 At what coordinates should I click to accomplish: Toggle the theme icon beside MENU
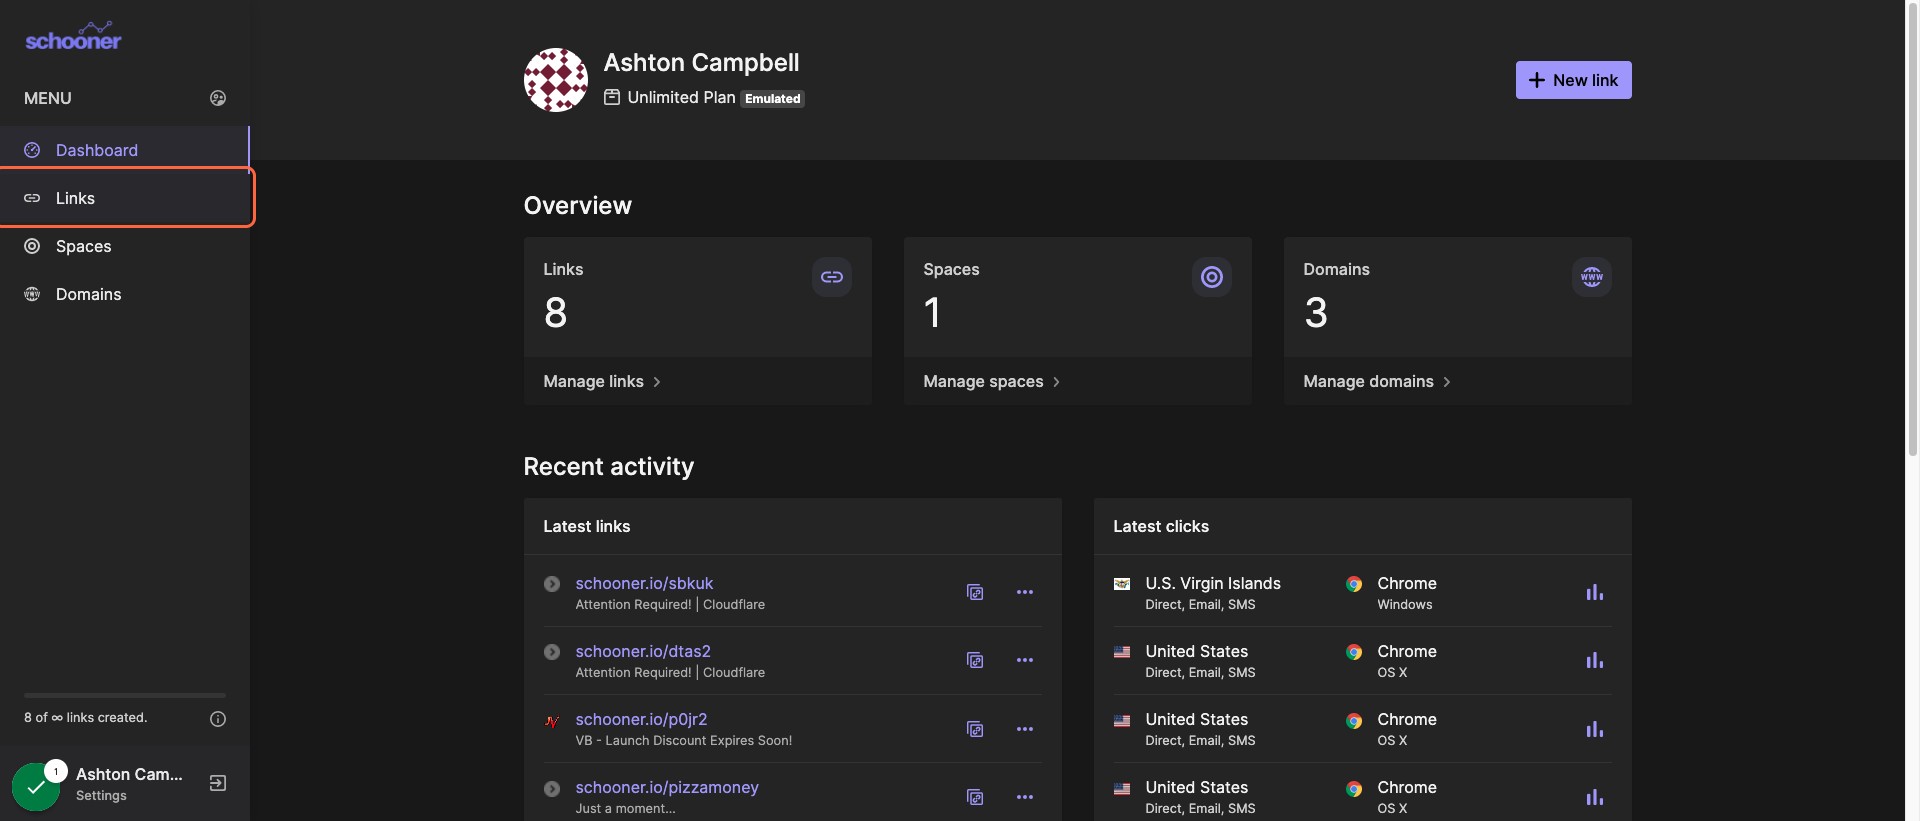pos(218,98)
